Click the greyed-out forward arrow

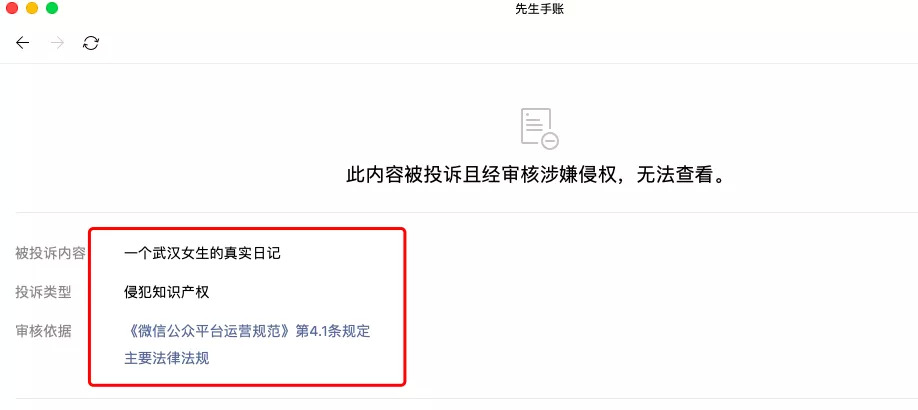57,43
